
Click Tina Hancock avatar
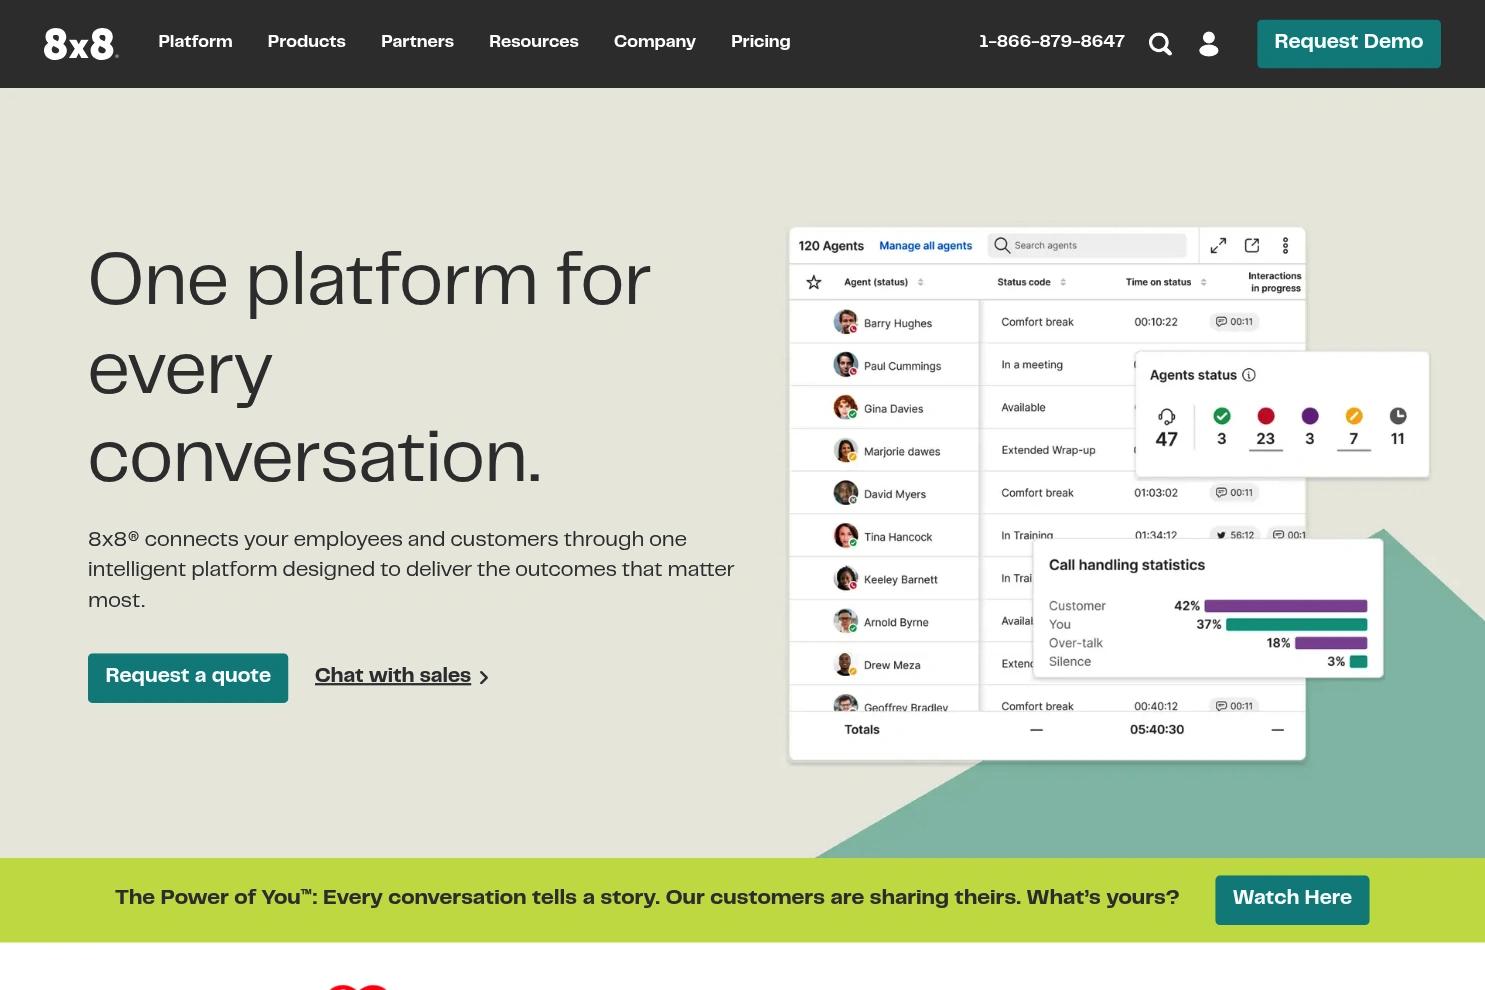click(846, 536)
